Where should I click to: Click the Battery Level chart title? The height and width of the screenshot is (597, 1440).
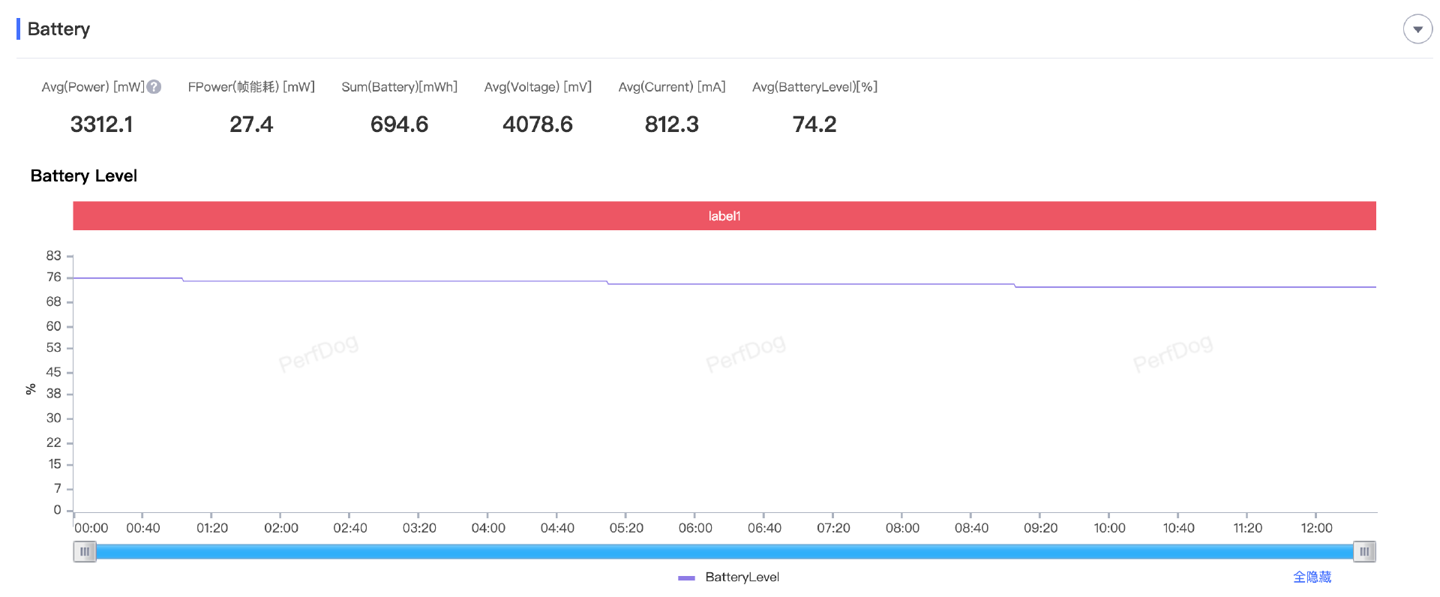[84, 176]
